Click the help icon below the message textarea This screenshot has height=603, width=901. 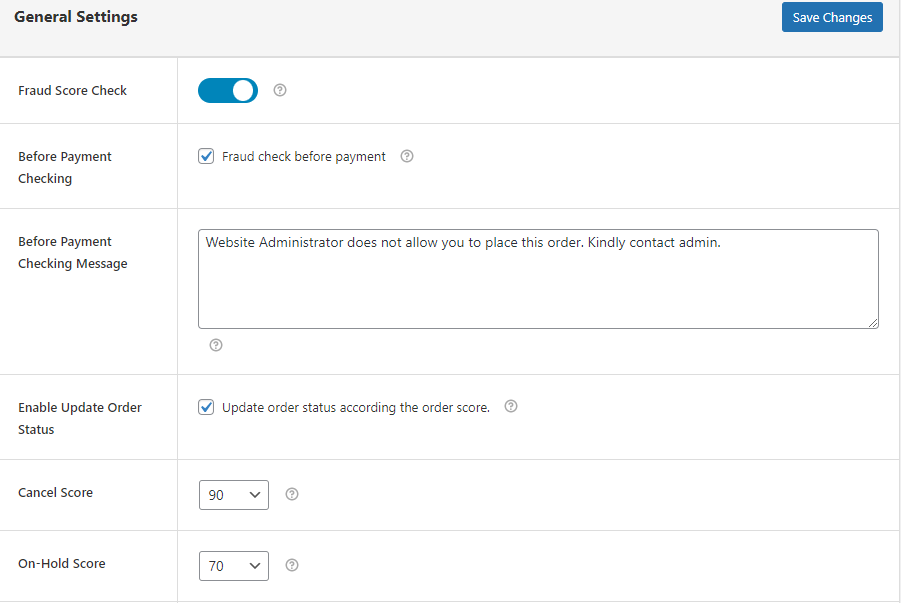(x=216, y=345)
